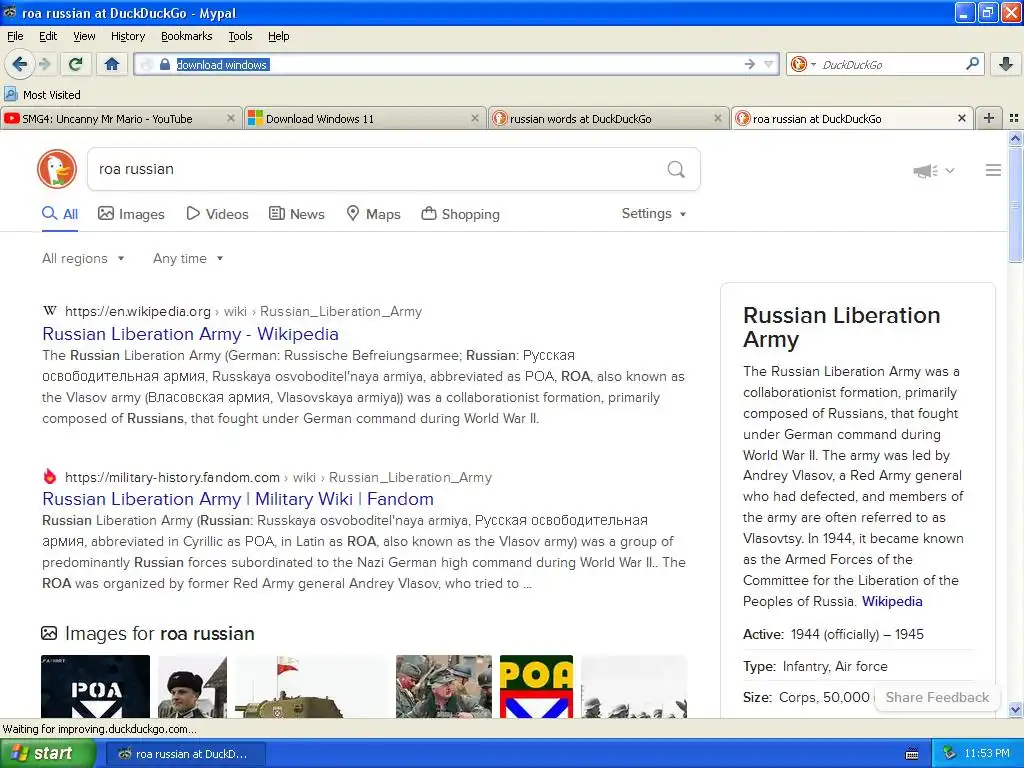This screenshot has height=768, width=1024.
Task: Expand the Any time filter
Action: point(188,259)
